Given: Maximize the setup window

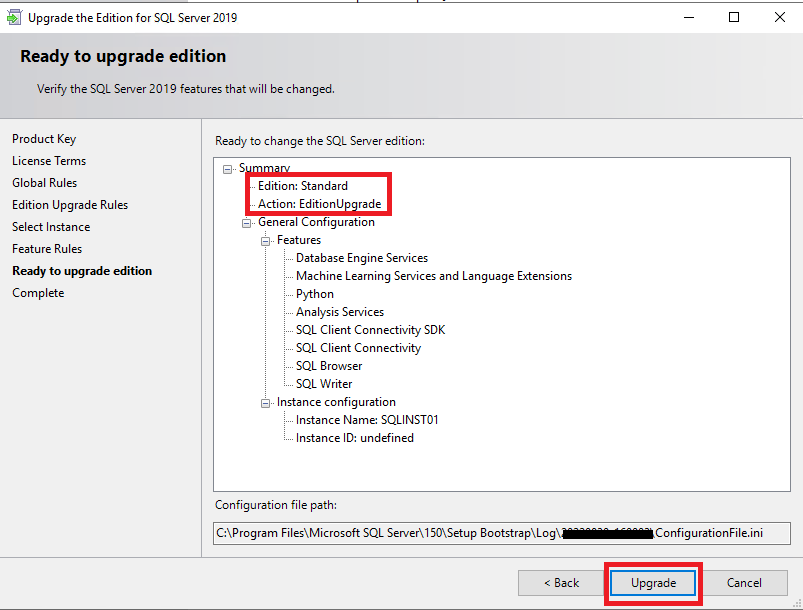Looking at the screenshot, I should (734, 17).
